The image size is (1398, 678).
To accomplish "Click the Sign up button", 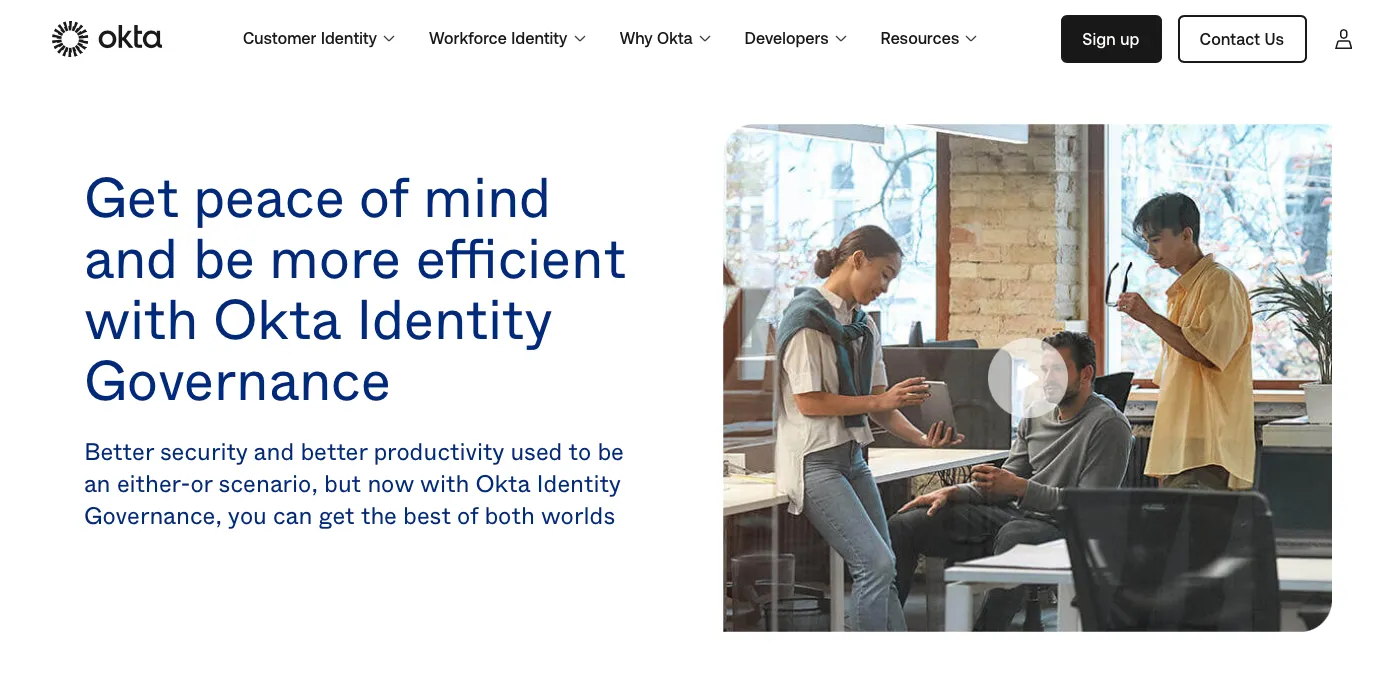I will [1111, 39].
